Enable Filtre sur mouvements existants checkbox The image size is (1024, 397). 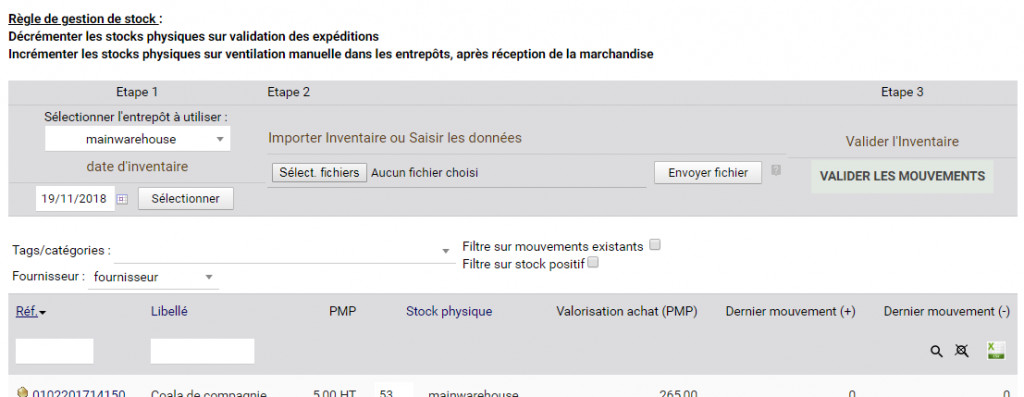point(655,245)
